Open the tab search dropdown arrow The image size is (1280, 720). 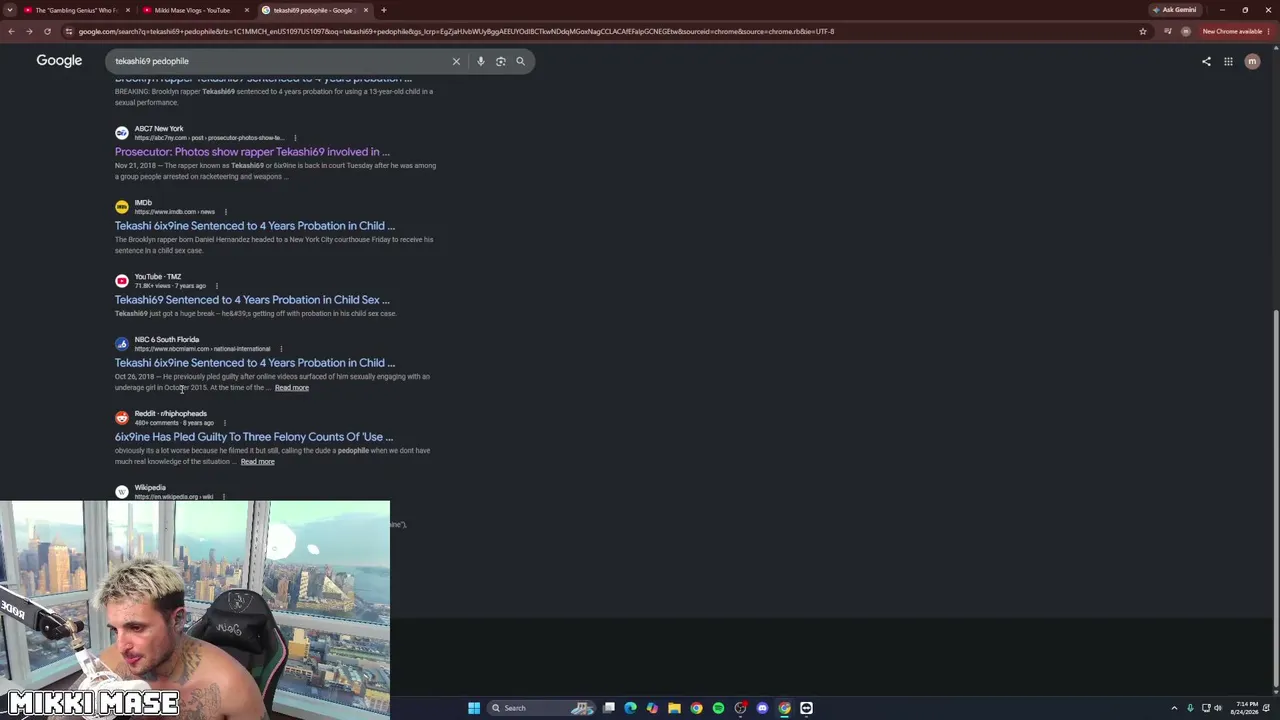pyautogui.click(x=11, y=10)
